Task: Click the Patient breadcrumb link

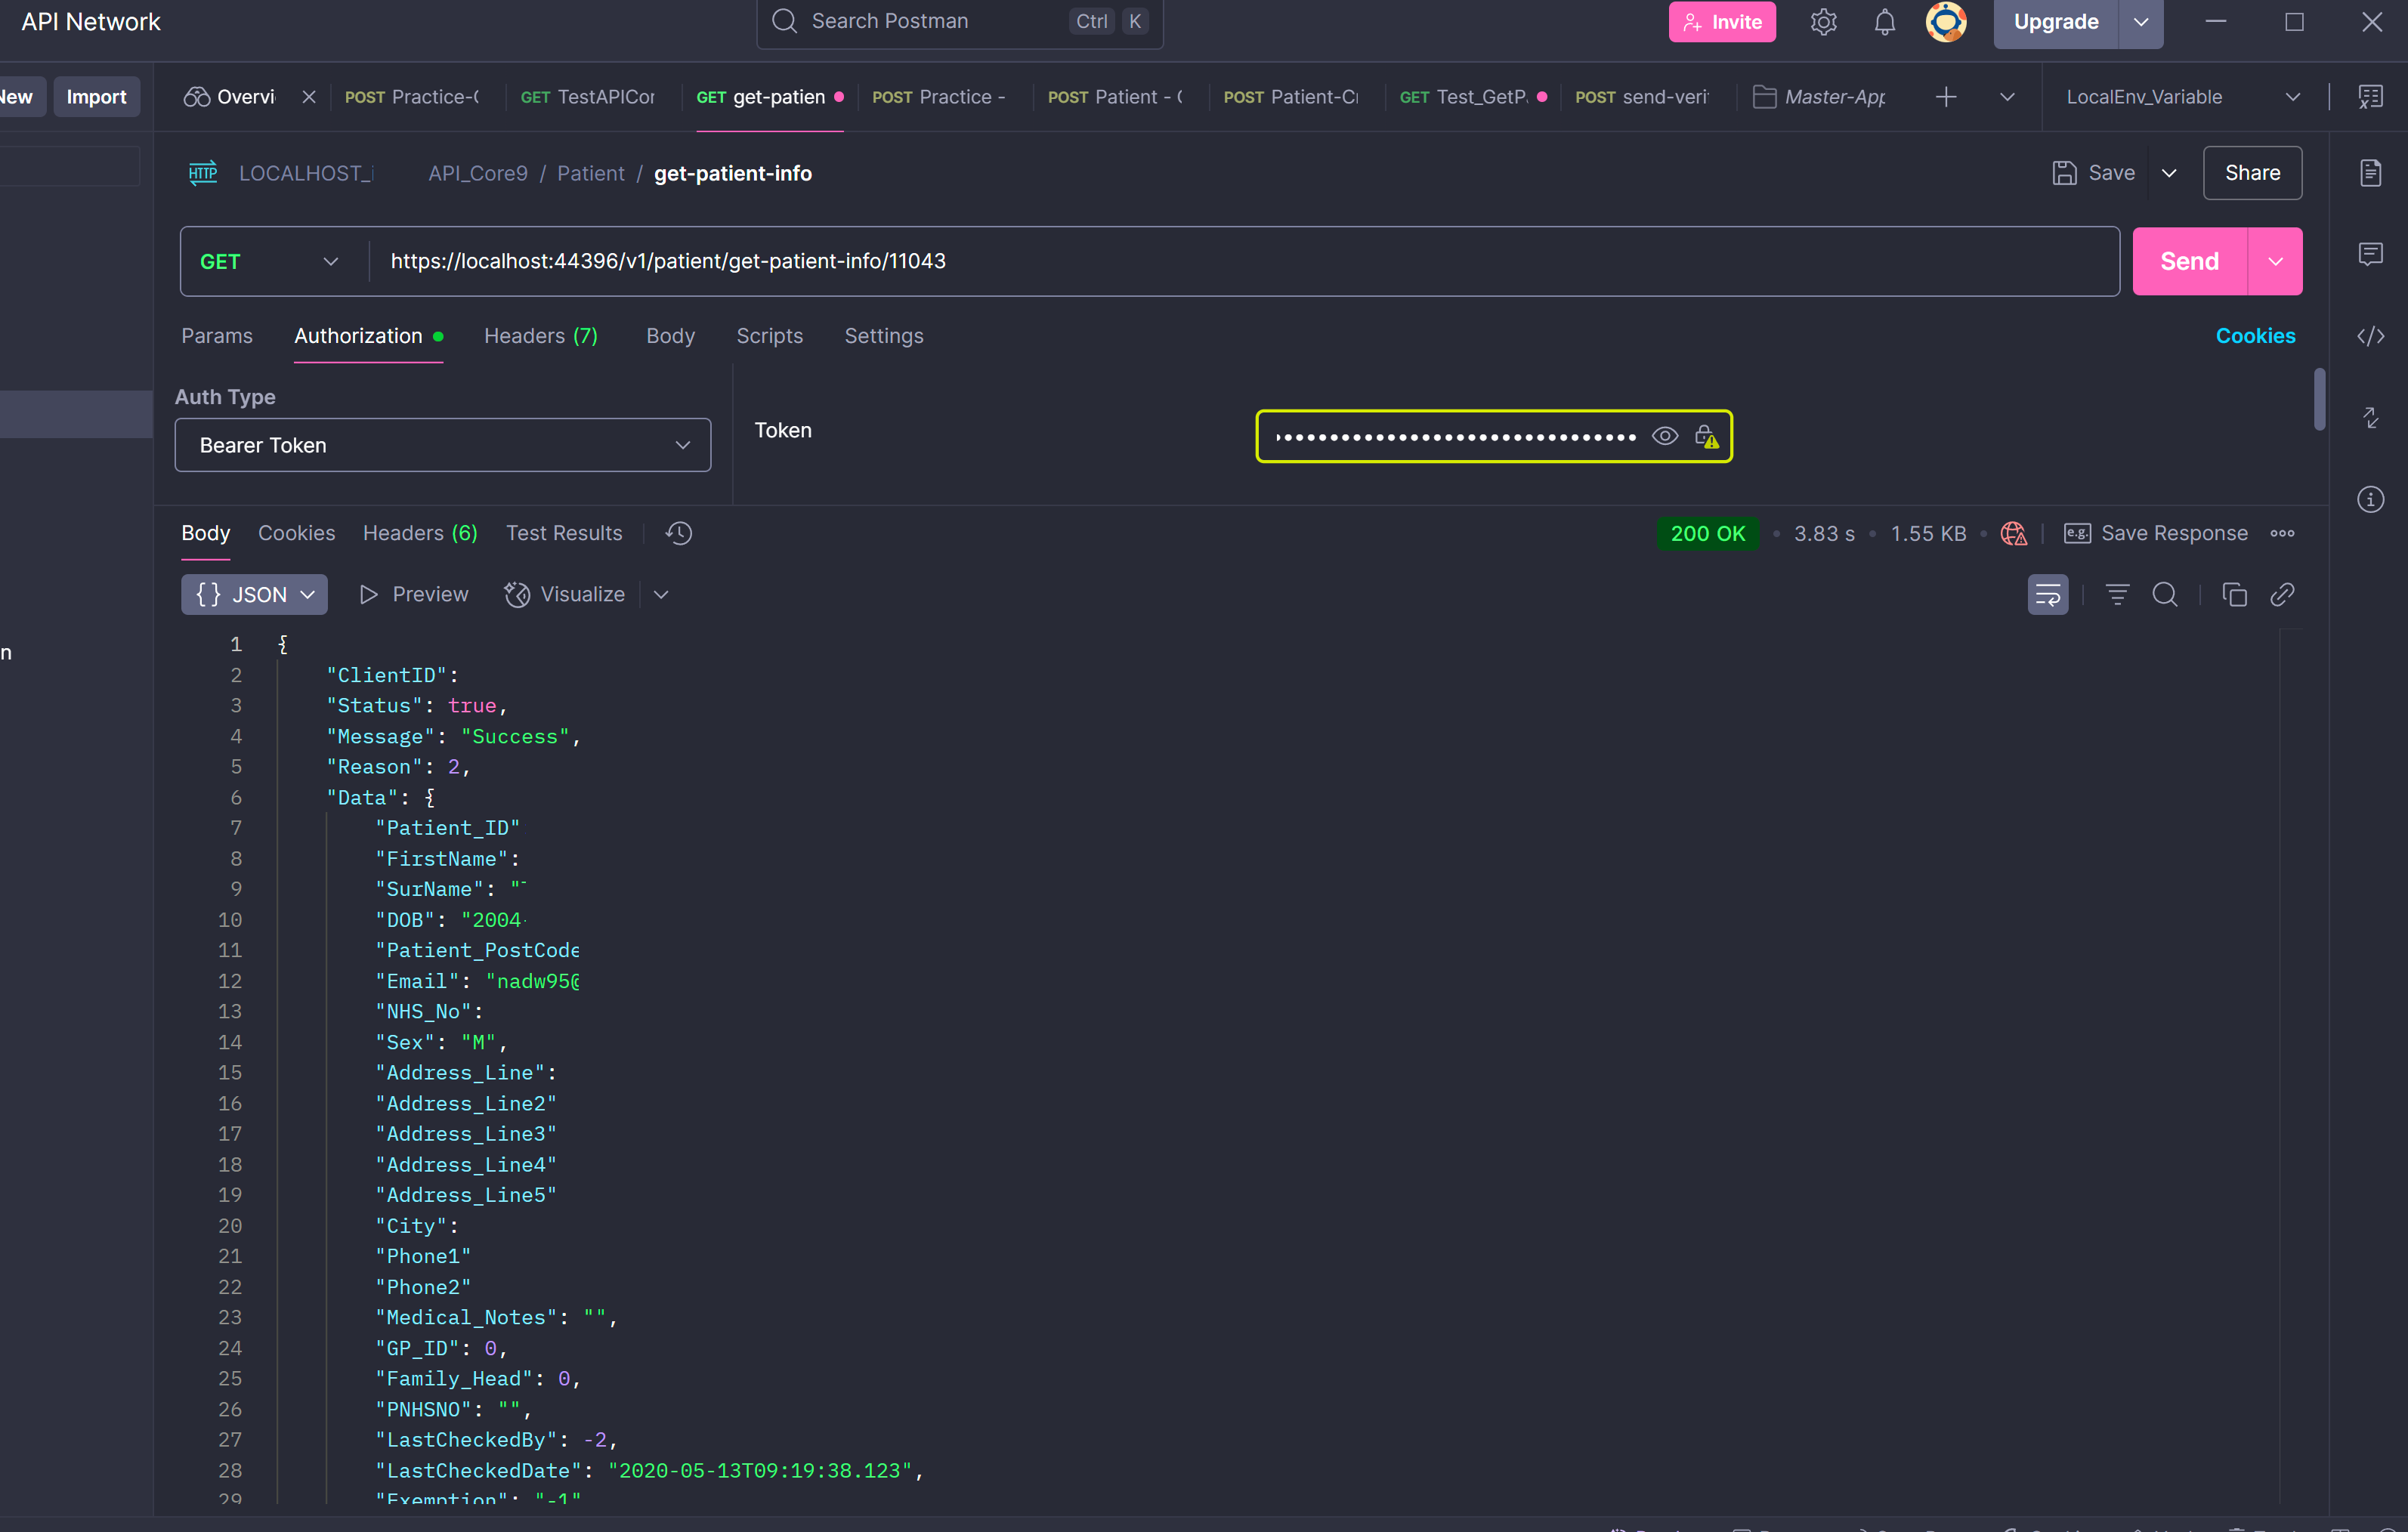Action: click(x=590, y=173)
